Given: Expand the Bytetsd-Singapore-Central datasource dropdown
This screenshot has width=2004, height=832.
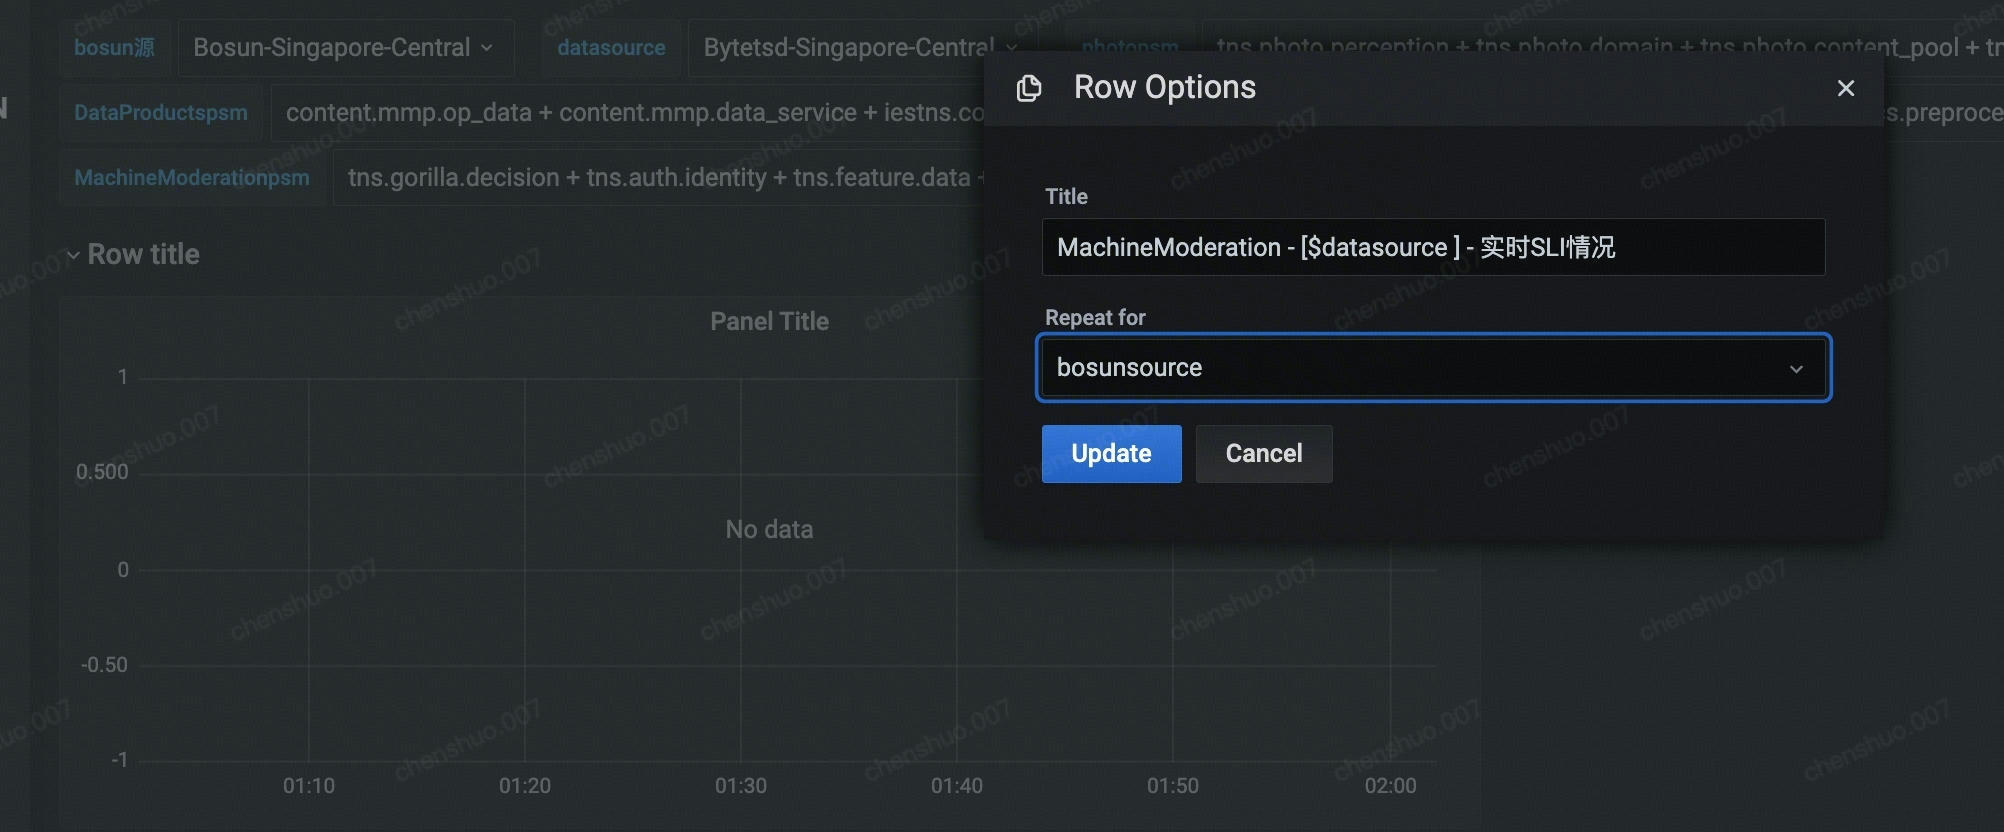Looking at the screenshot, I should (850, 48).
